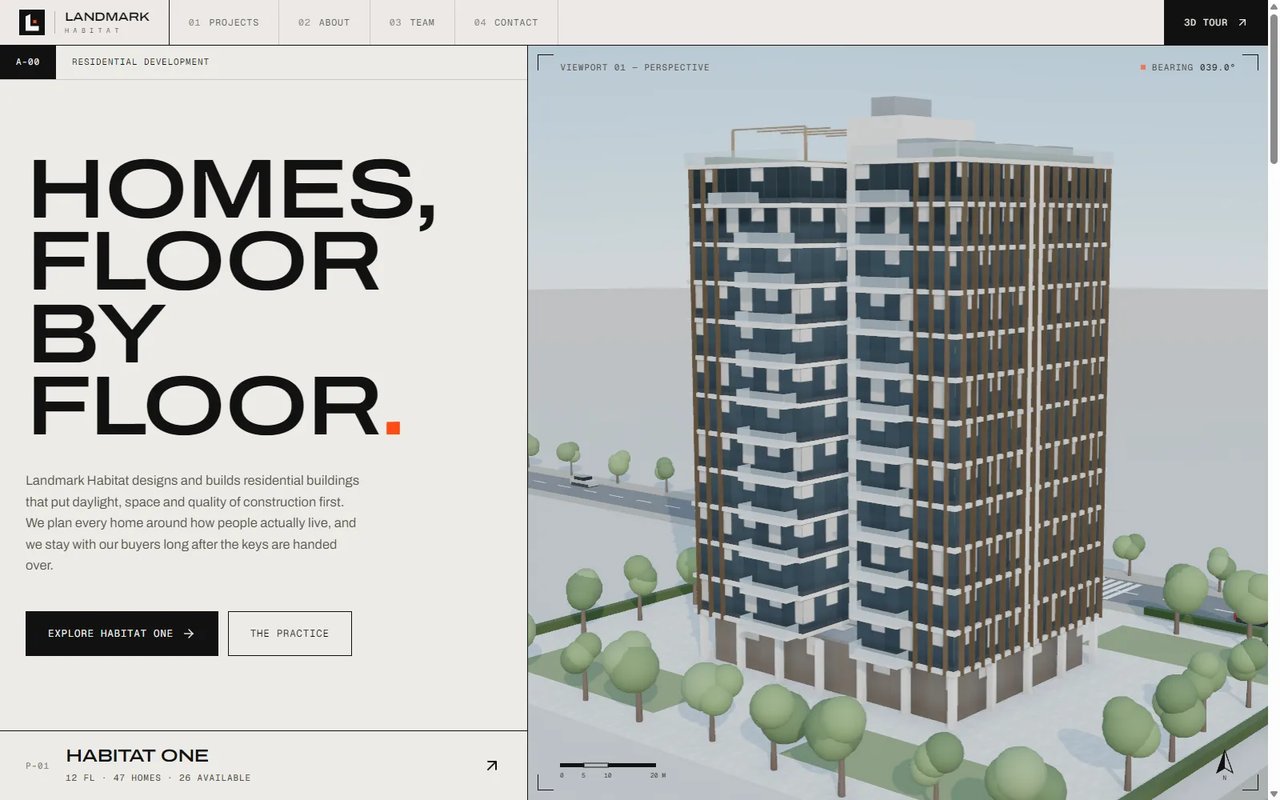The height and width of the screenshot is (800, 1280).
Task: Click the Explore Habitat One button
Action: tap(122, 633)
